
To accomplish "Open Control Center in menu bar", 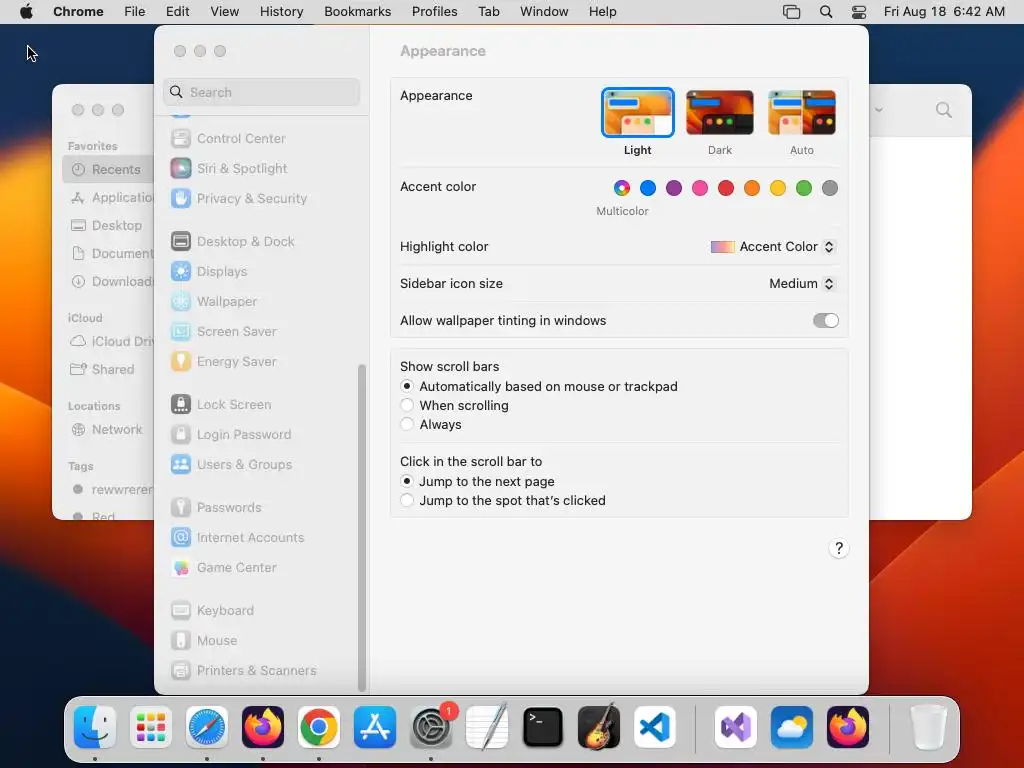I will tap(859, 12).
